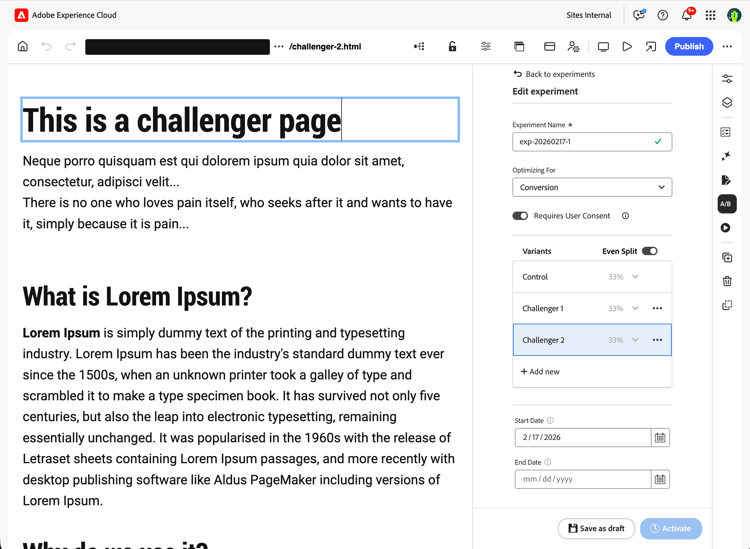Open the toolbar more options ellipsis
The height and width of the screenshot is (549, 750).
(x=727, y=46)
